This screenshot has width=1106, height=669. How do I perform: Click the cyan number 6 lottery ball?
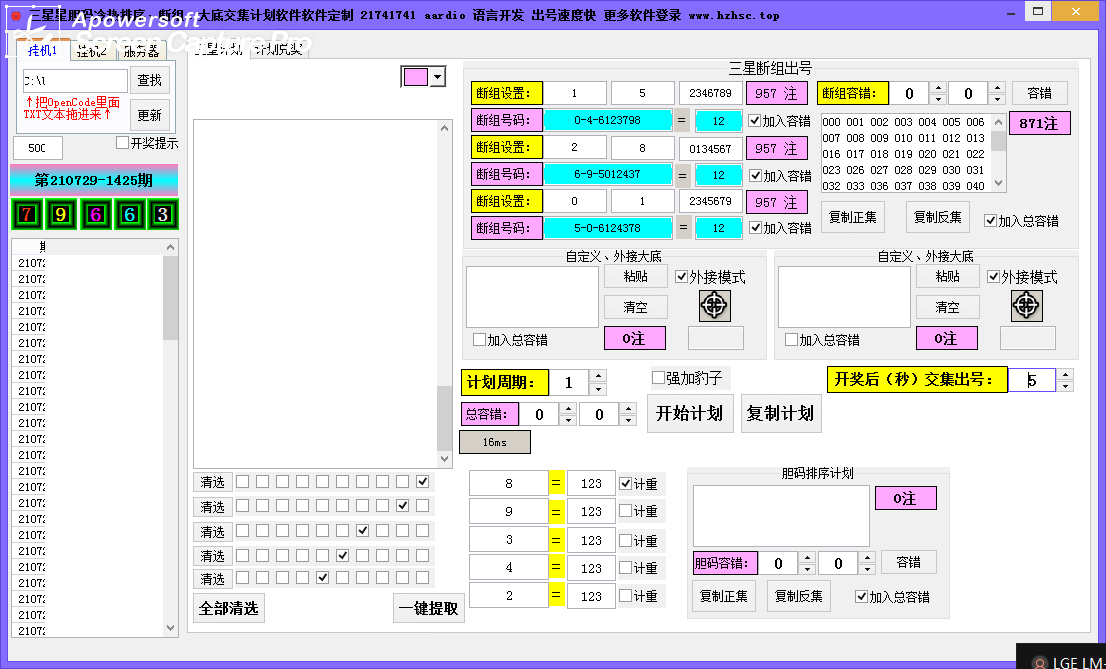[129, 215]
